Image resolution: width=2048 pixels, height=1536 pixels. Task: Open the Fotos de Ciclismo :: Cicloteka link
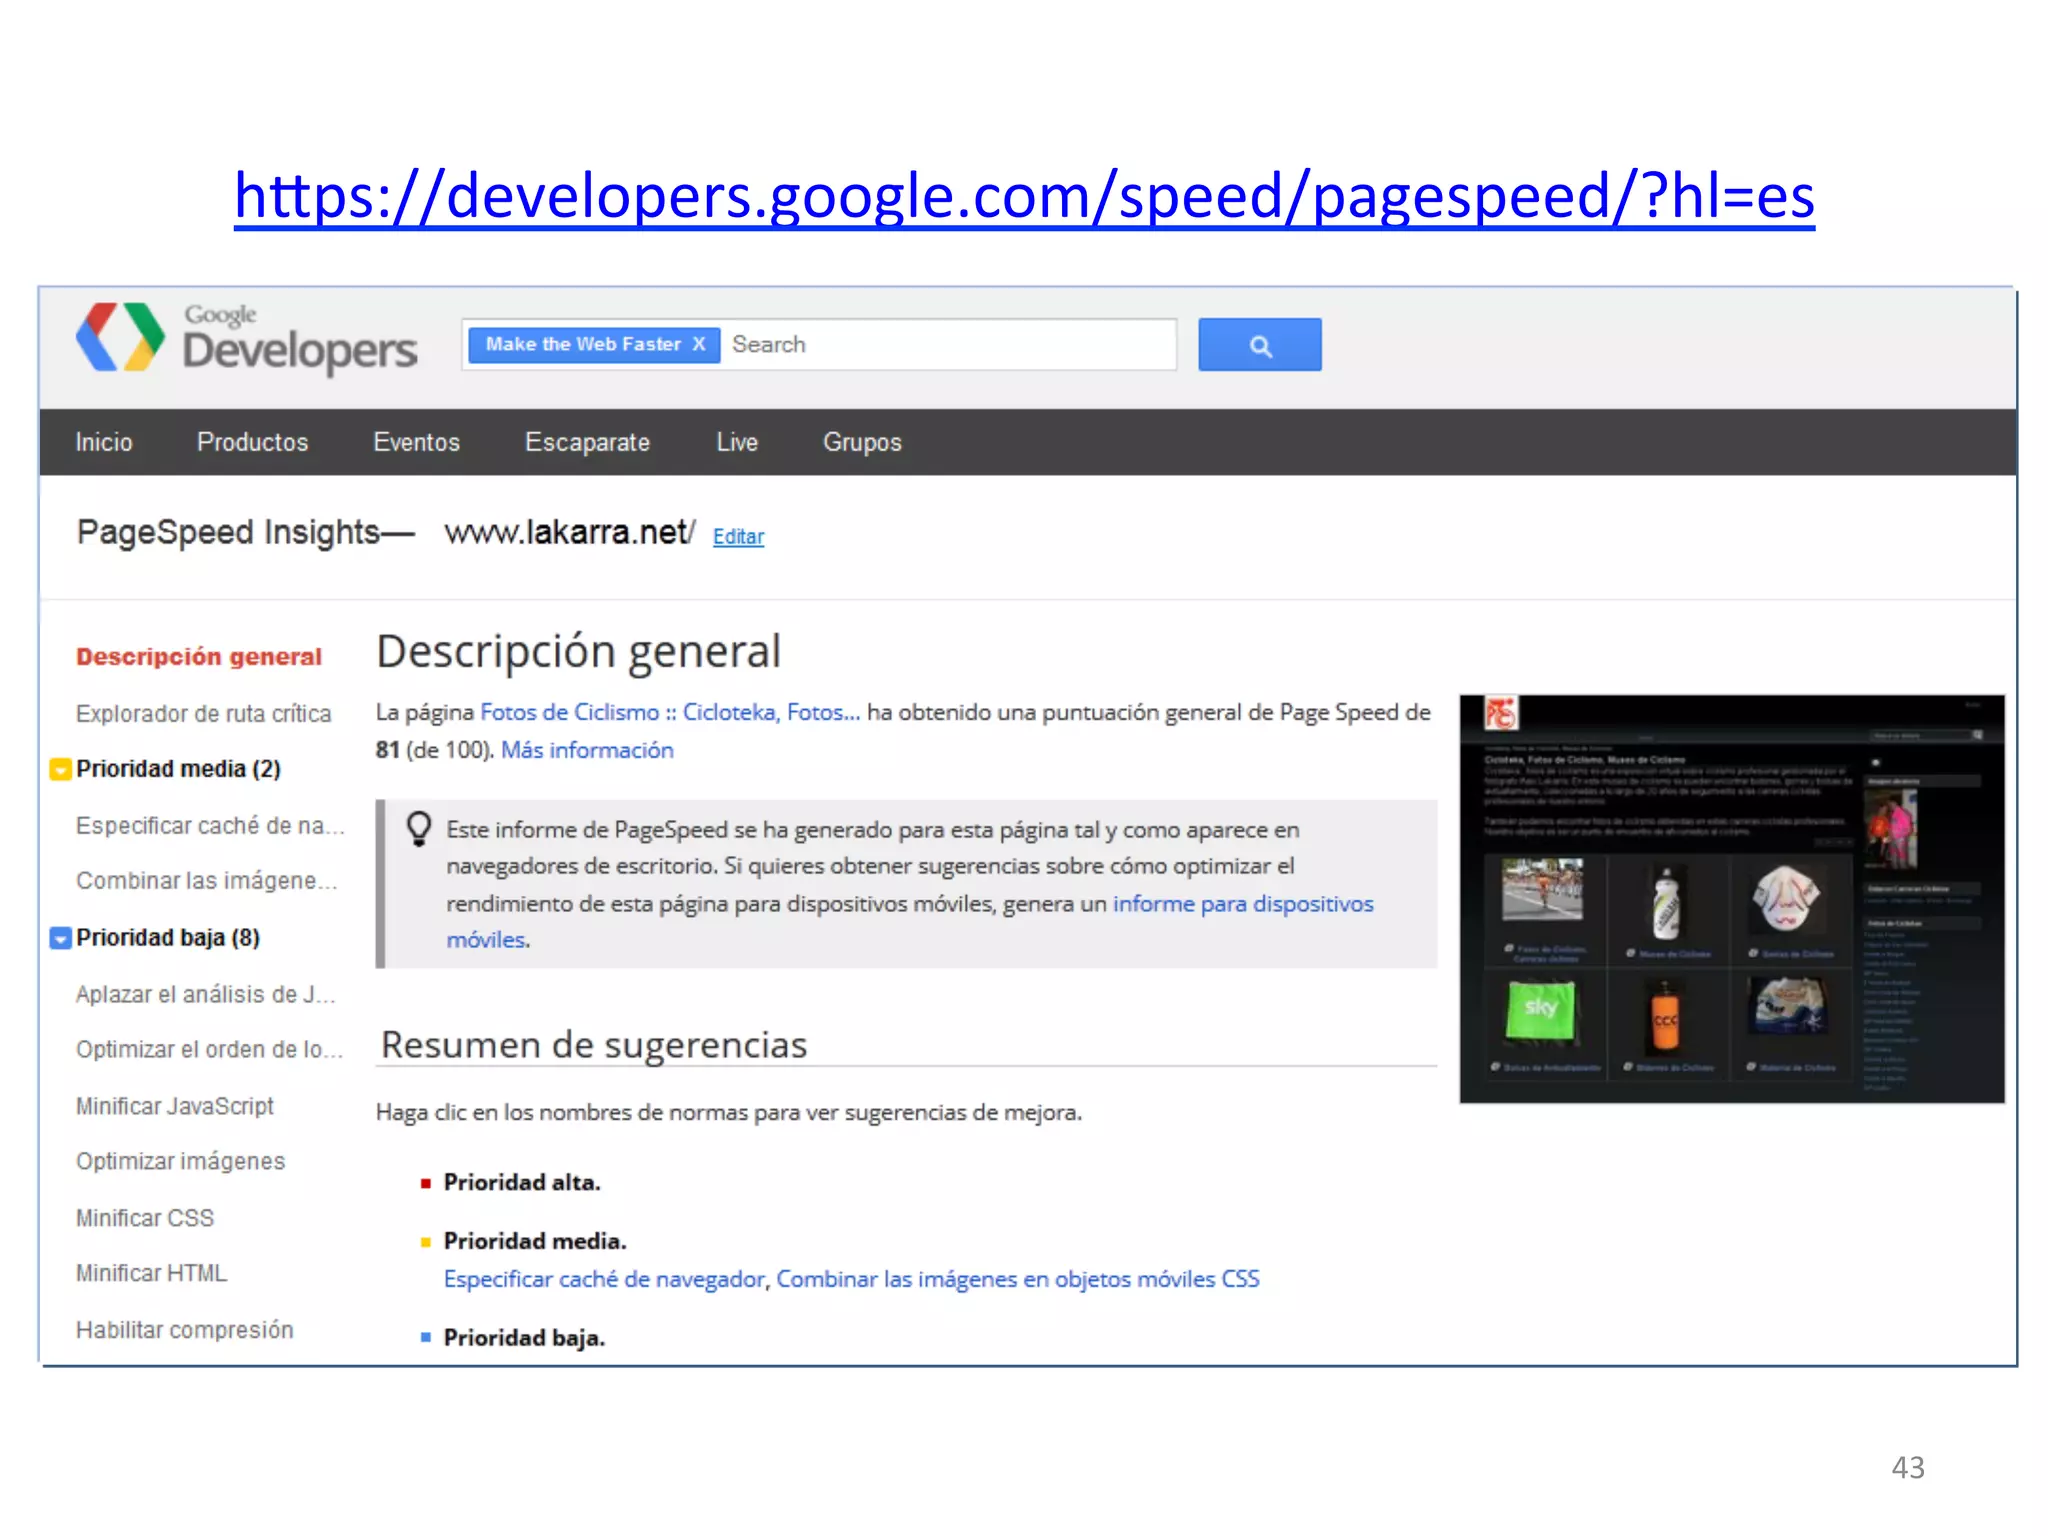670,712
